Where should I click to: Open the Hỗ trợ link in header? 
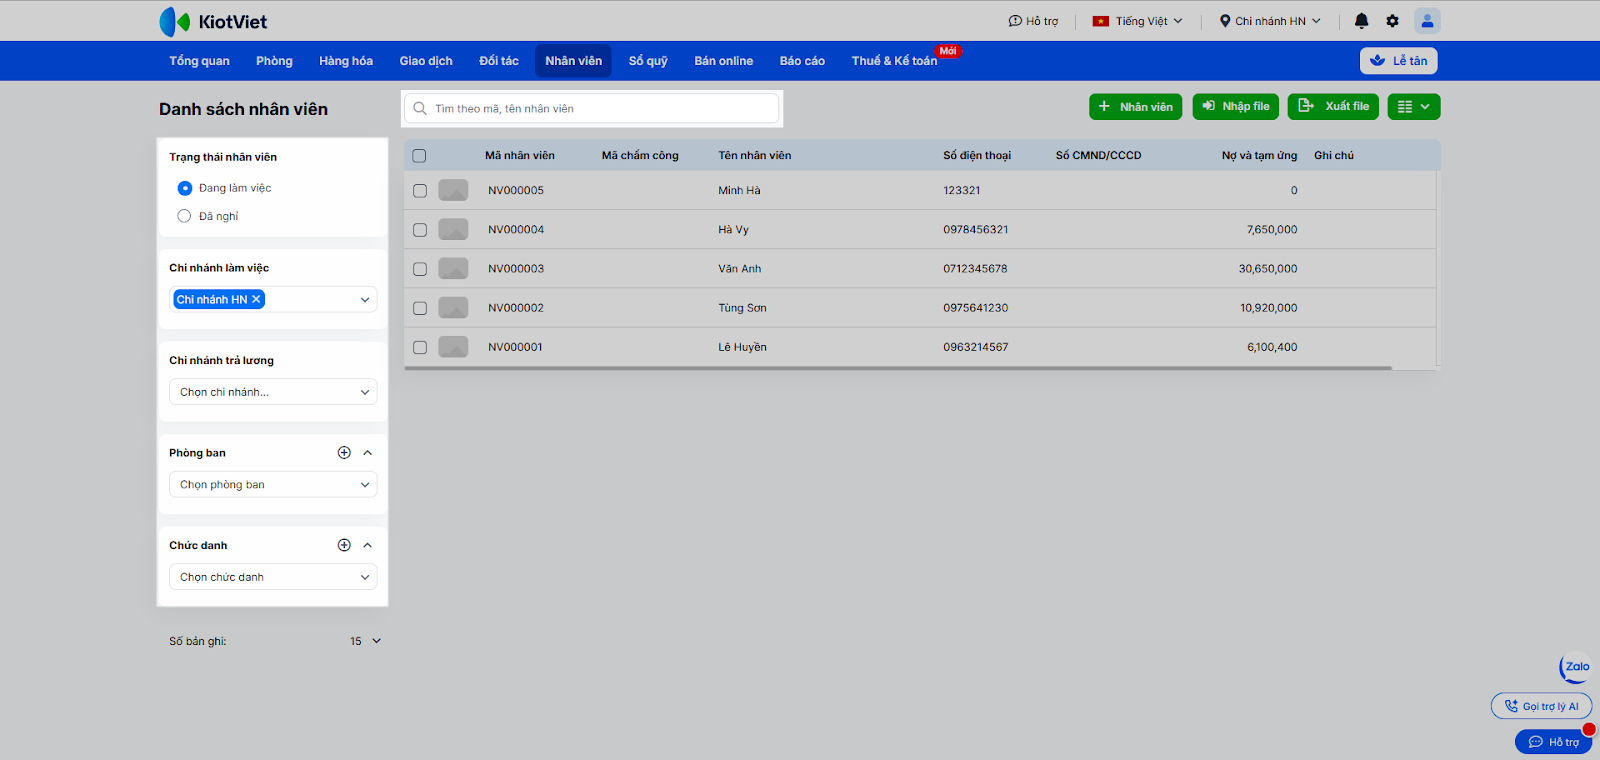point(1033,21)
